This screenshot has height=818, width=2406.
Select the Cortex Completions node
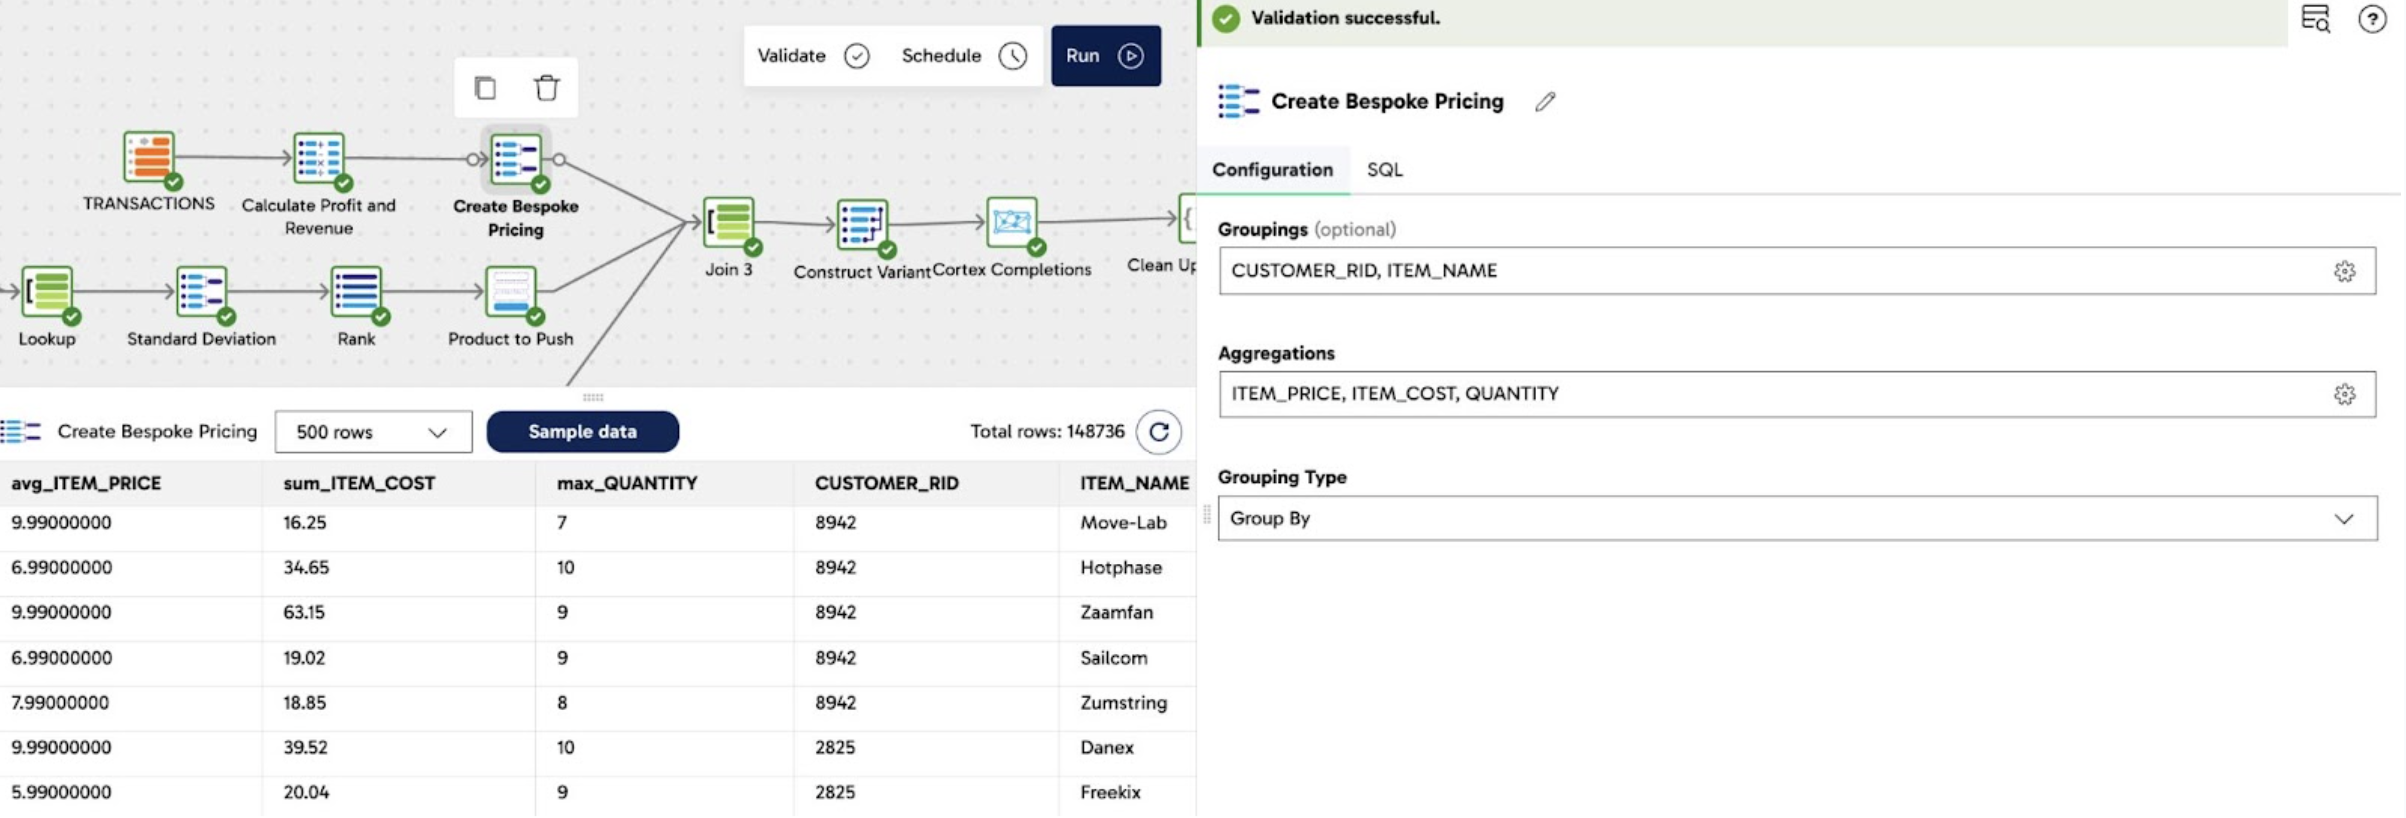[x=1011, y=222]
